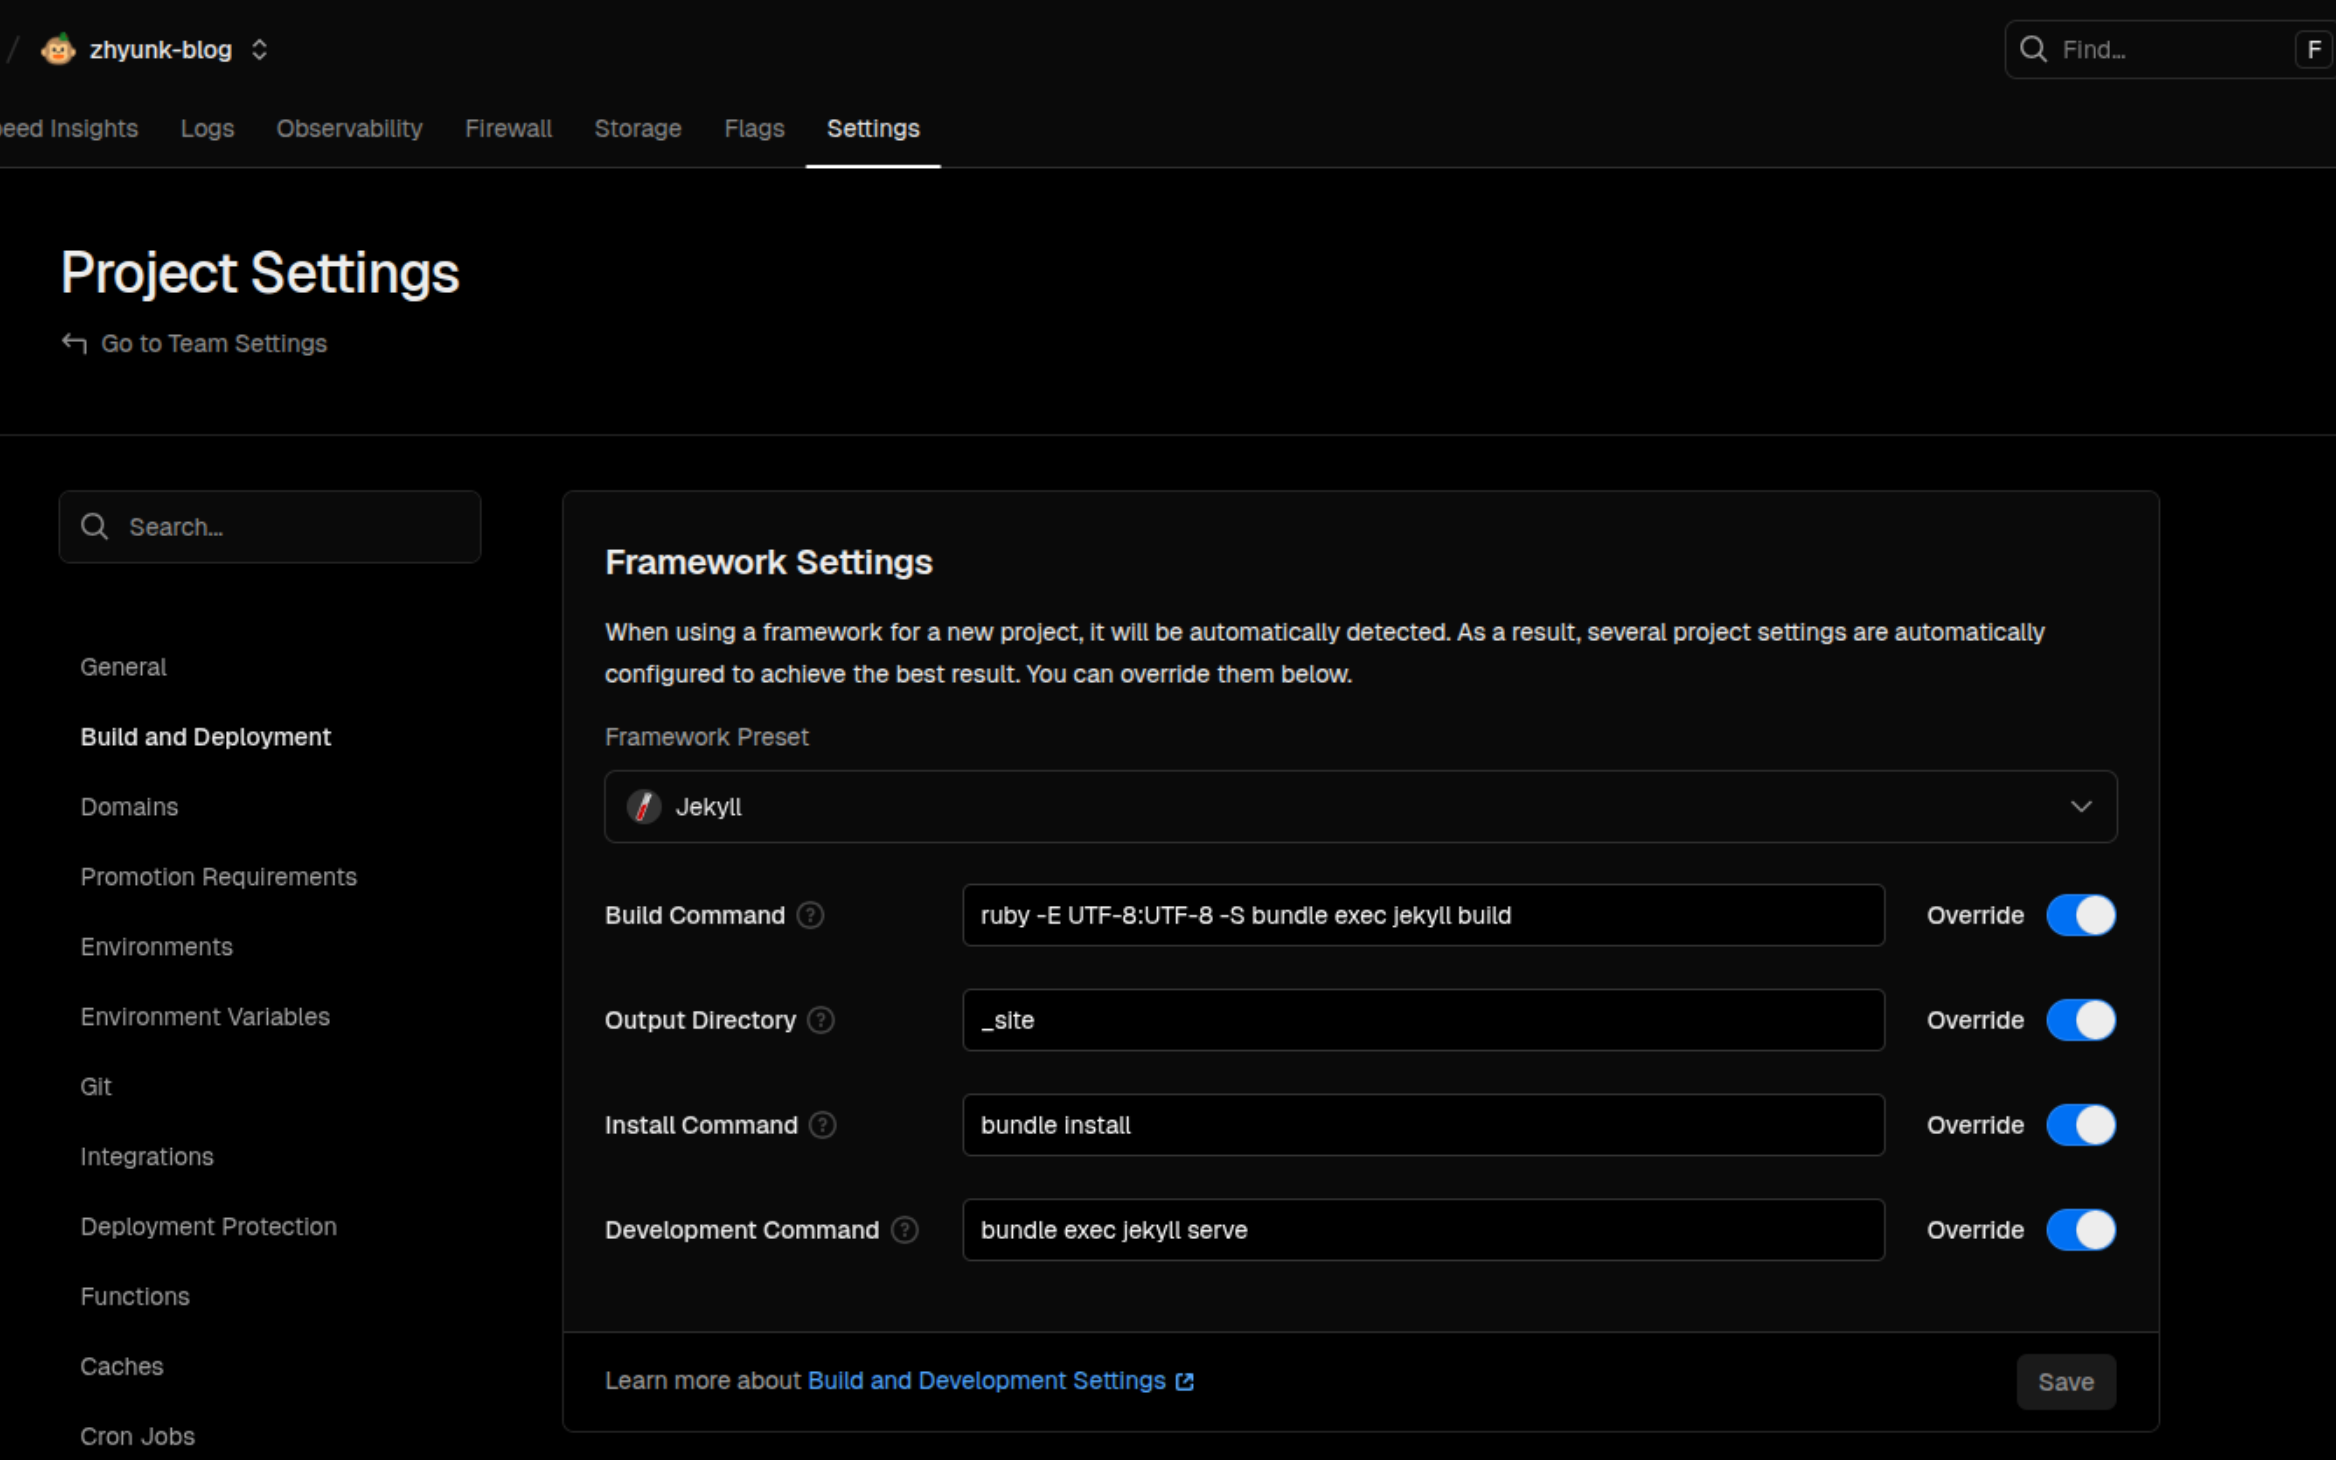
Task: Click into the Build Command text field
Action: pos(1423,915)
